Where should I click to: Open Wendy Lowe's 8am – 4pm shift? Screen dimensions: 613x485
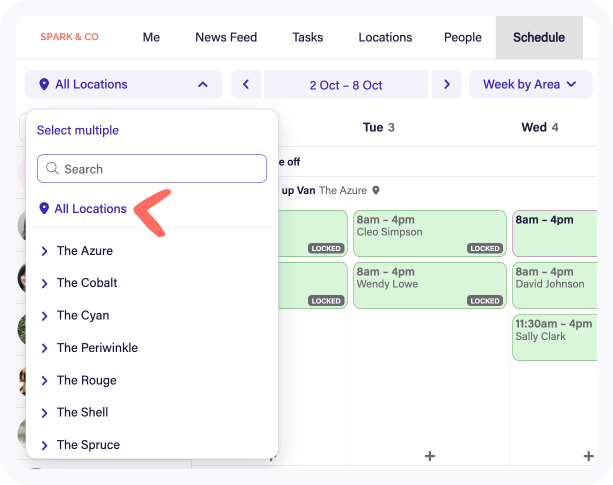coord(430,285)
